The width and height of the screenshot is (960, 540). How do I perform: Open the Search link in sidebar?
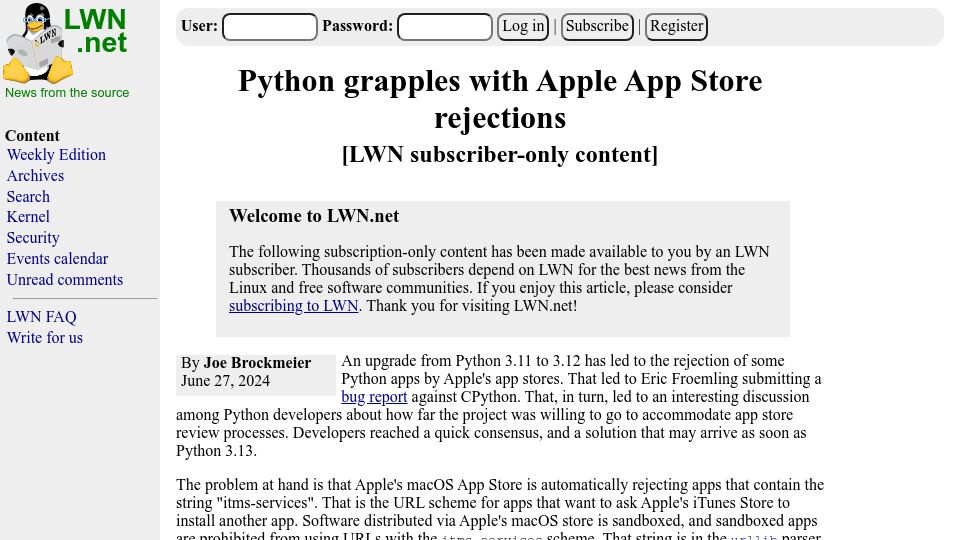(x=28, y=197)
